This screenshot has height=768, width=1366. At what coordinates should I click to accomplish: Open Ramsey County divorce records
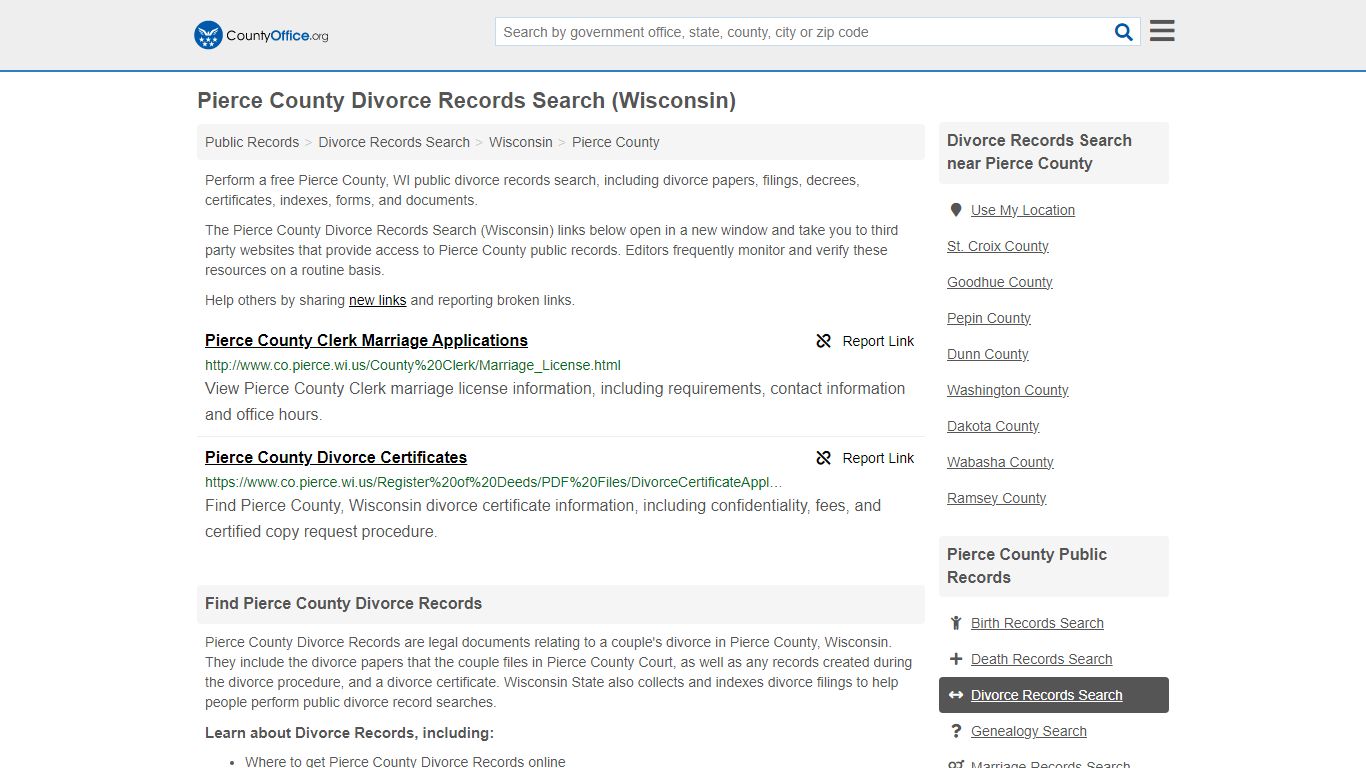pos(997,498)
